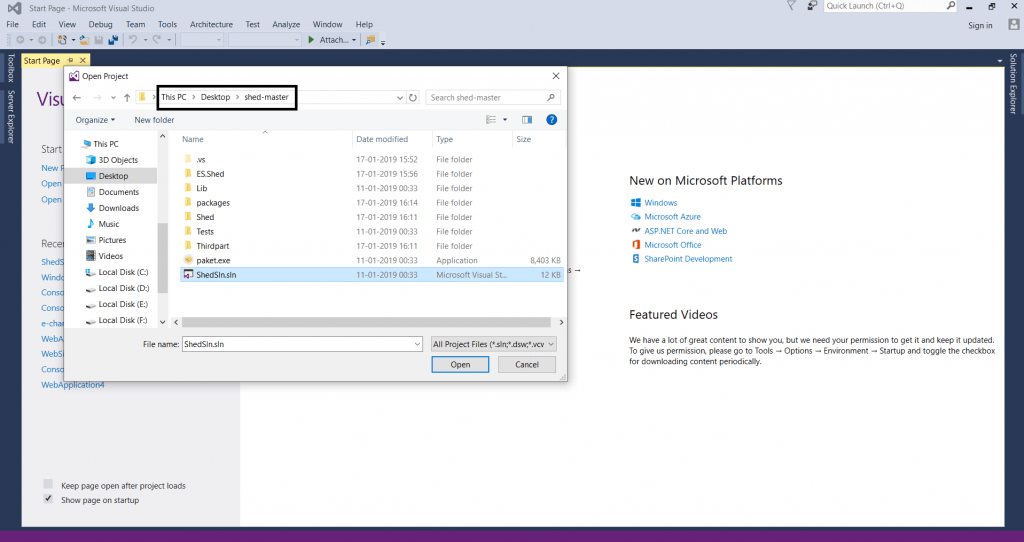Open the Architecture menu
The image size is (1024, 542).
(x=211, y=24)
